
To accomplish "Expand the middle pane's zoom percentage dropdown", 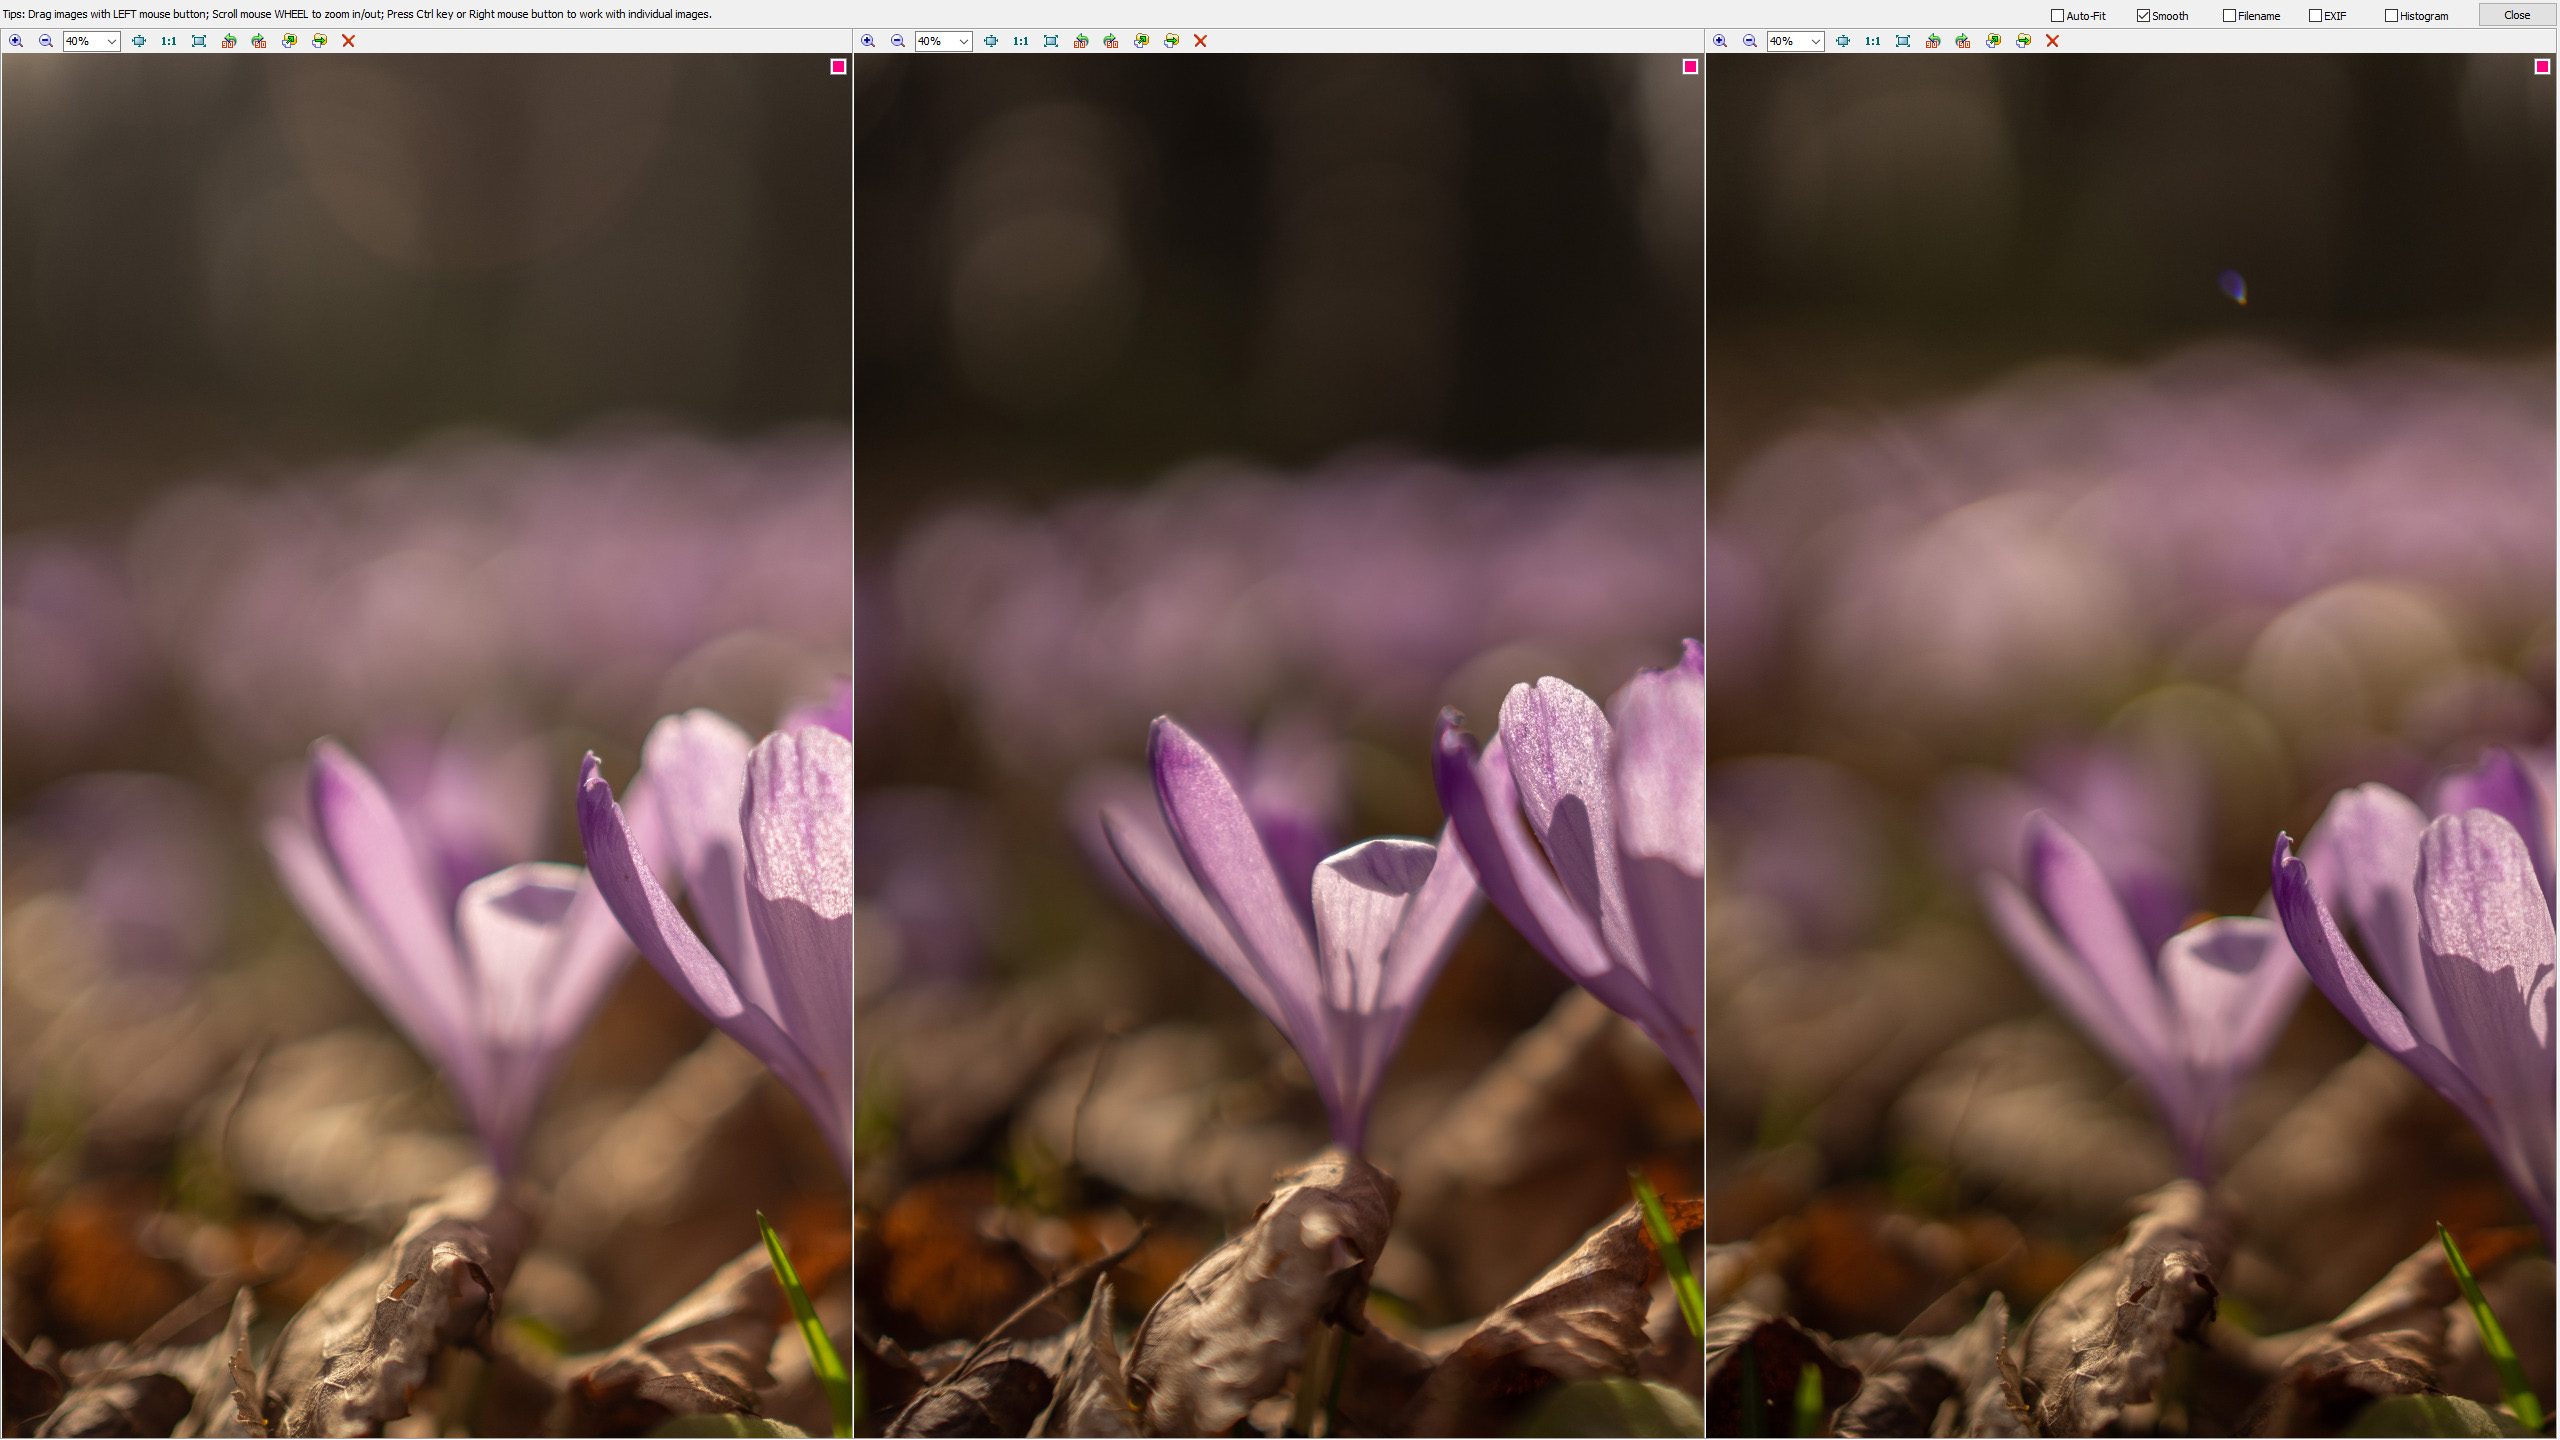I will click(x=963, y=41).
